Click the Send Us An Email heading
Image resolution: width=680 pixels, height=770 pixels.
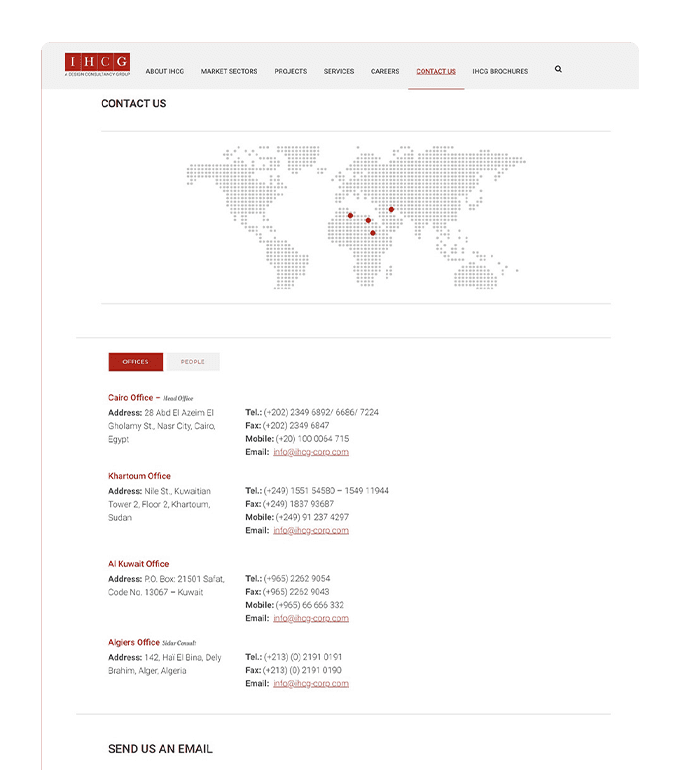pos(161,749)
